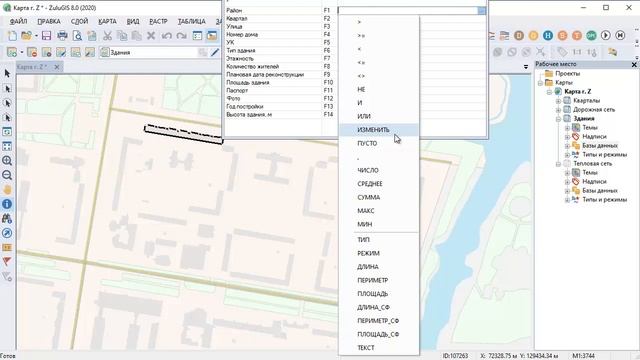Image resolution: width=640 pixels, height=360 pixels.
Task: Select the hand pan tool
Action: click(7, 190)
